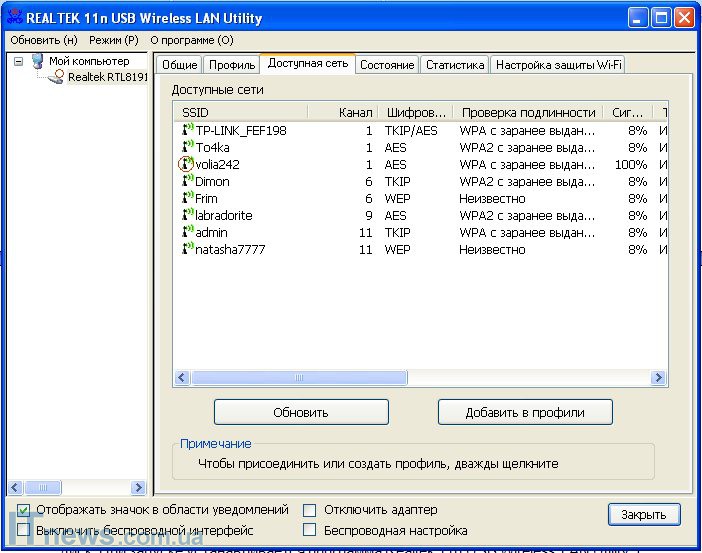This screenshot has width=702, height=553.
Task: Click the To4ka network signal icon
Action: point(188,146)
